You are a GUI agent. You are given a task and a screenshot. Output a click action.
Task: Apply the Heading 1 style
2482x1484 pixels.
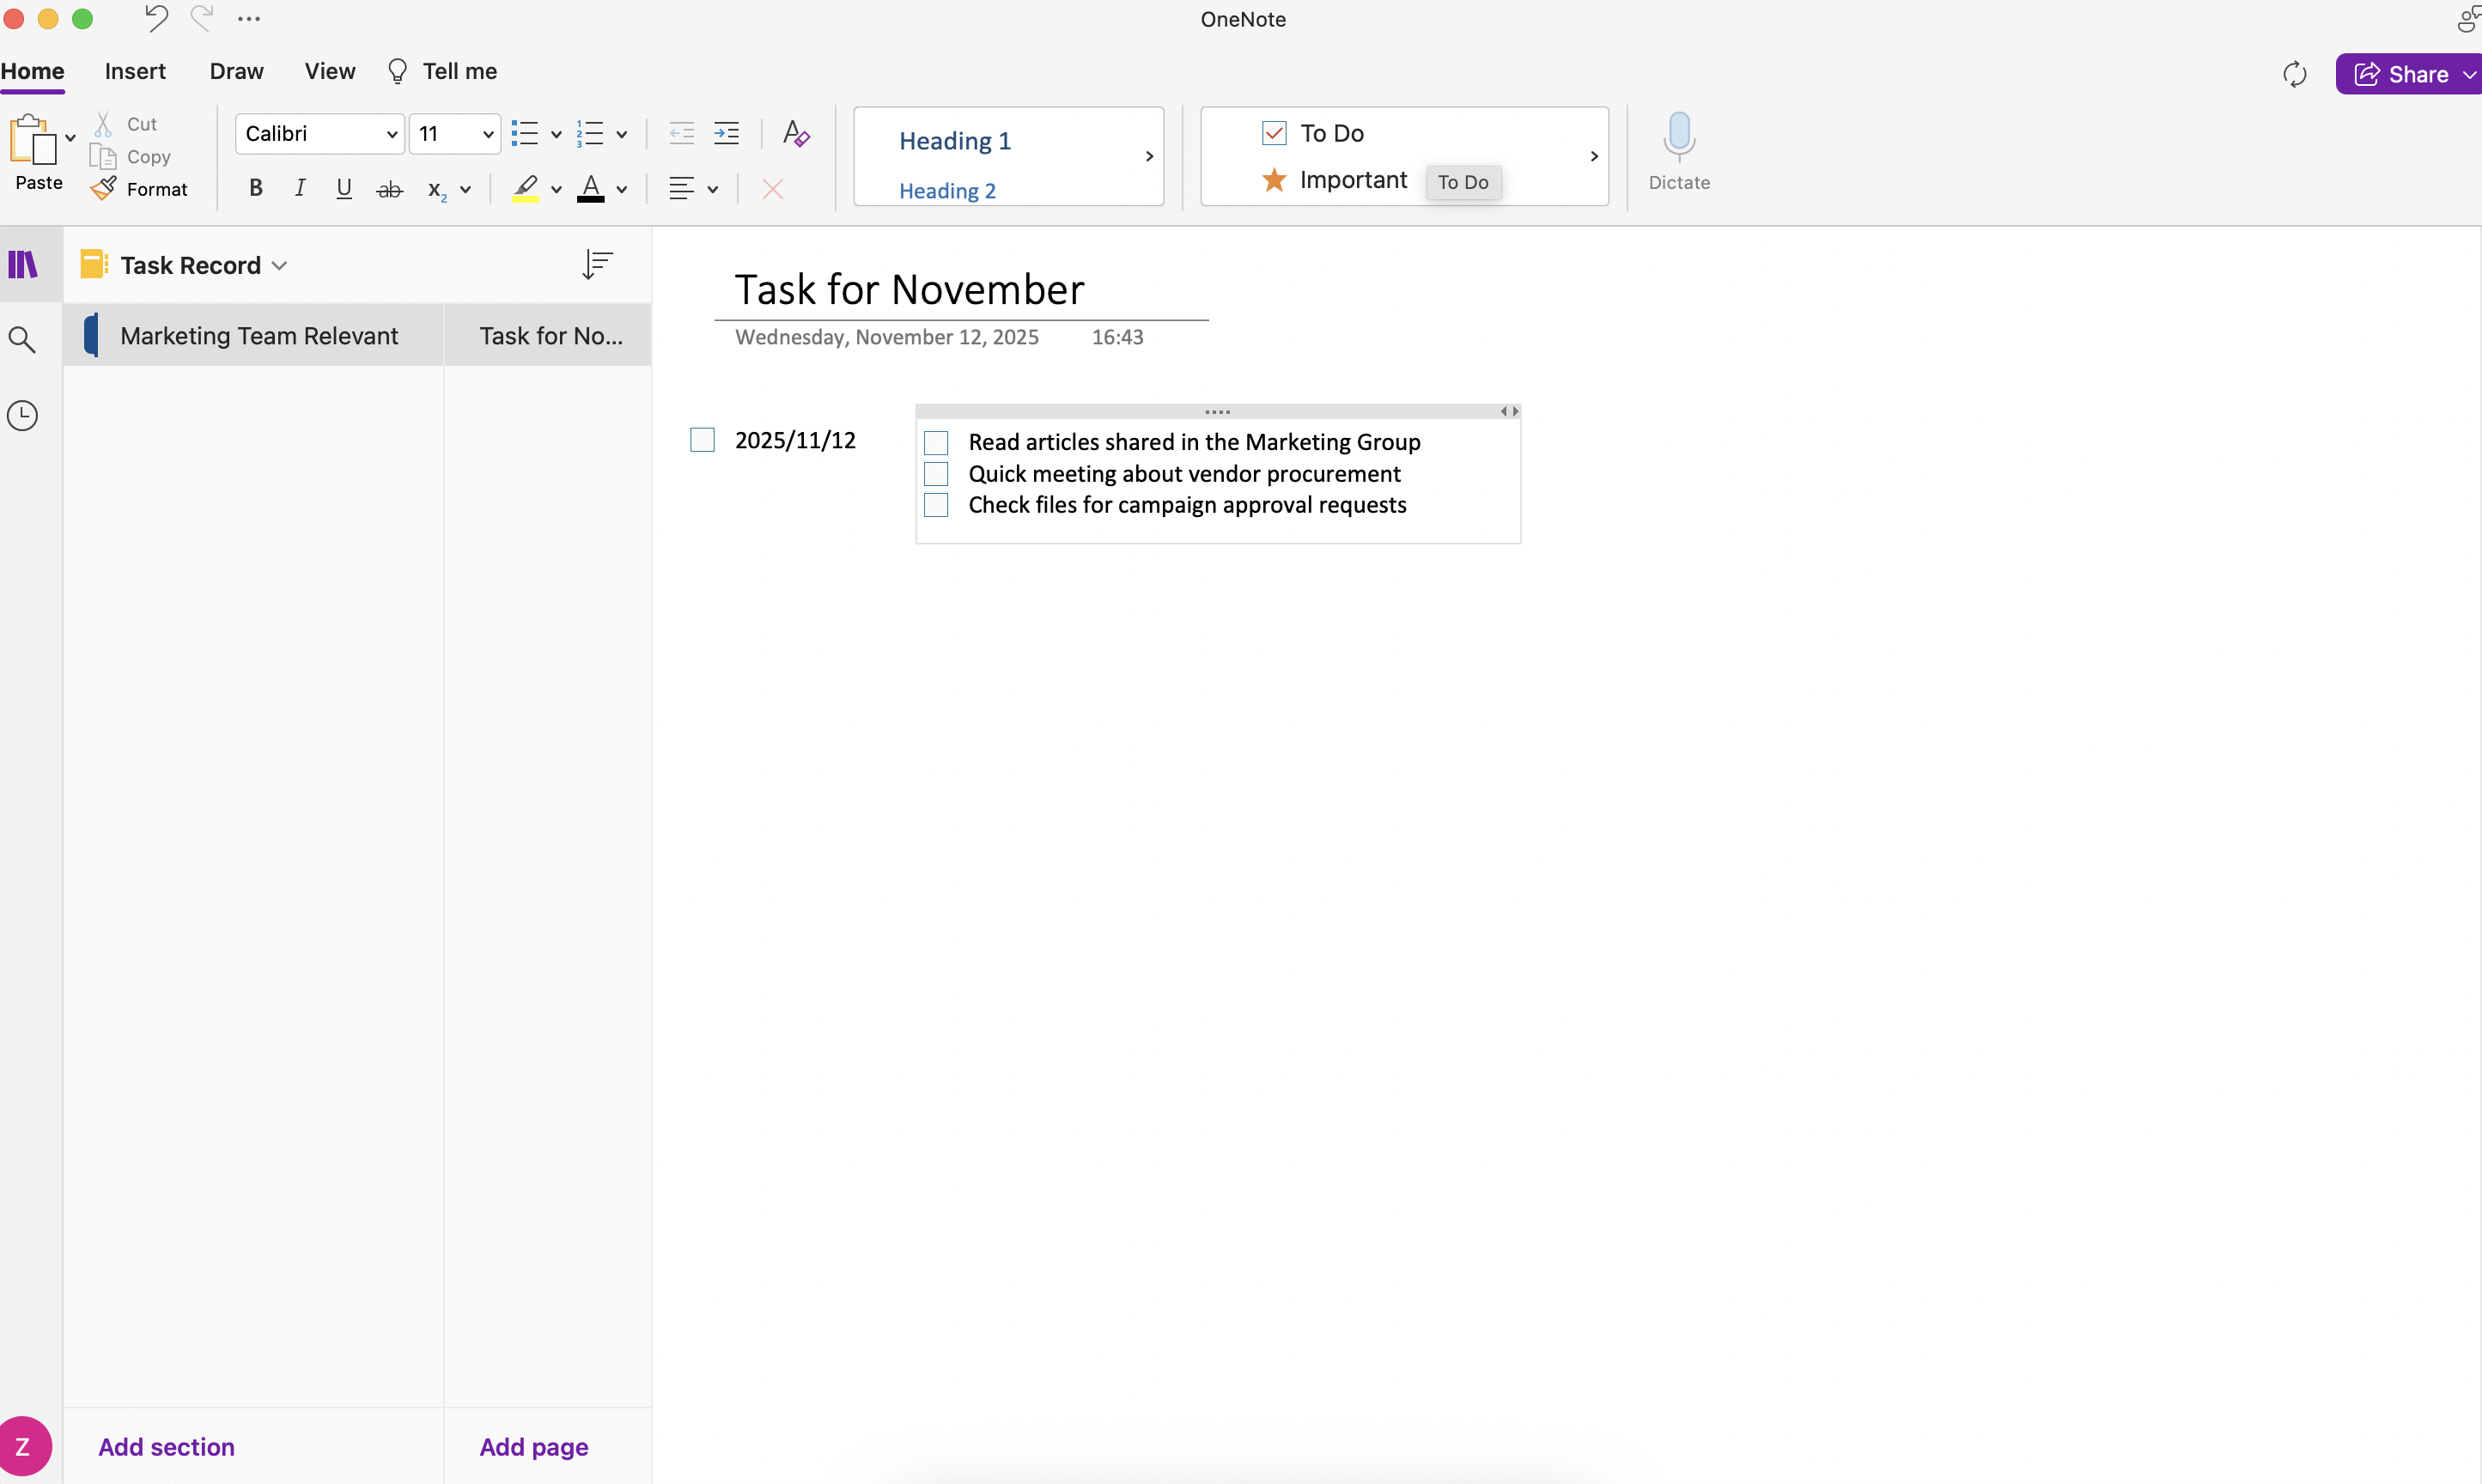coord(955,141)
